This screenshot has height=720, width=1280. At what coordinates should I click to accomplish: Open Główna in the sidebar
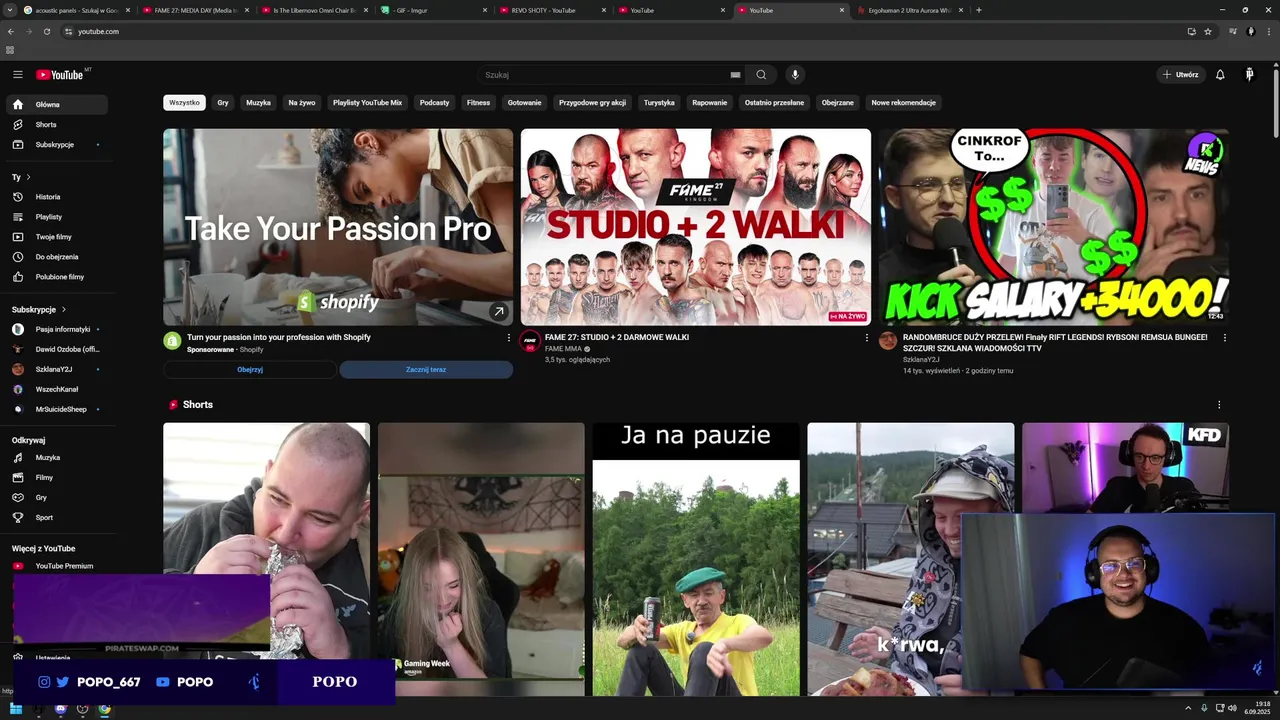(x=56, y=105)
